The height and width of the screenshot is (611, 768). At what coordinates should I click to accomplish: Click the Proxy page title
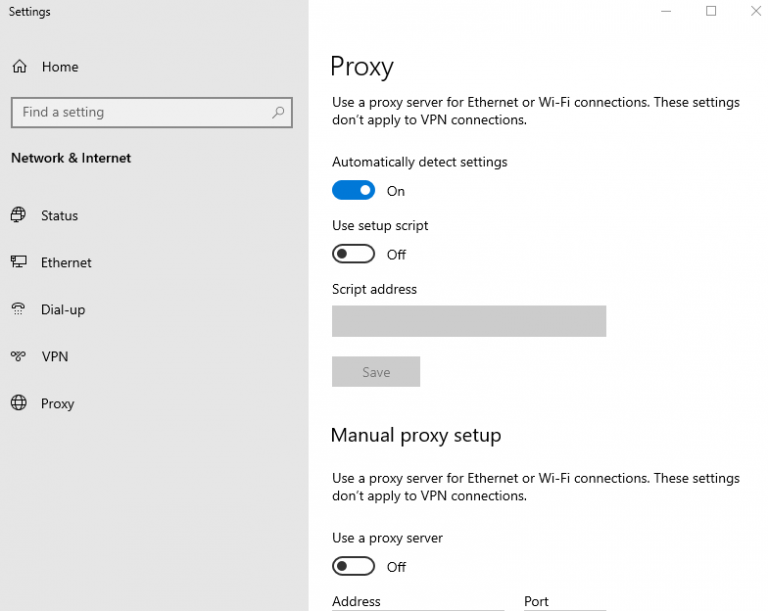coord(362,67)
